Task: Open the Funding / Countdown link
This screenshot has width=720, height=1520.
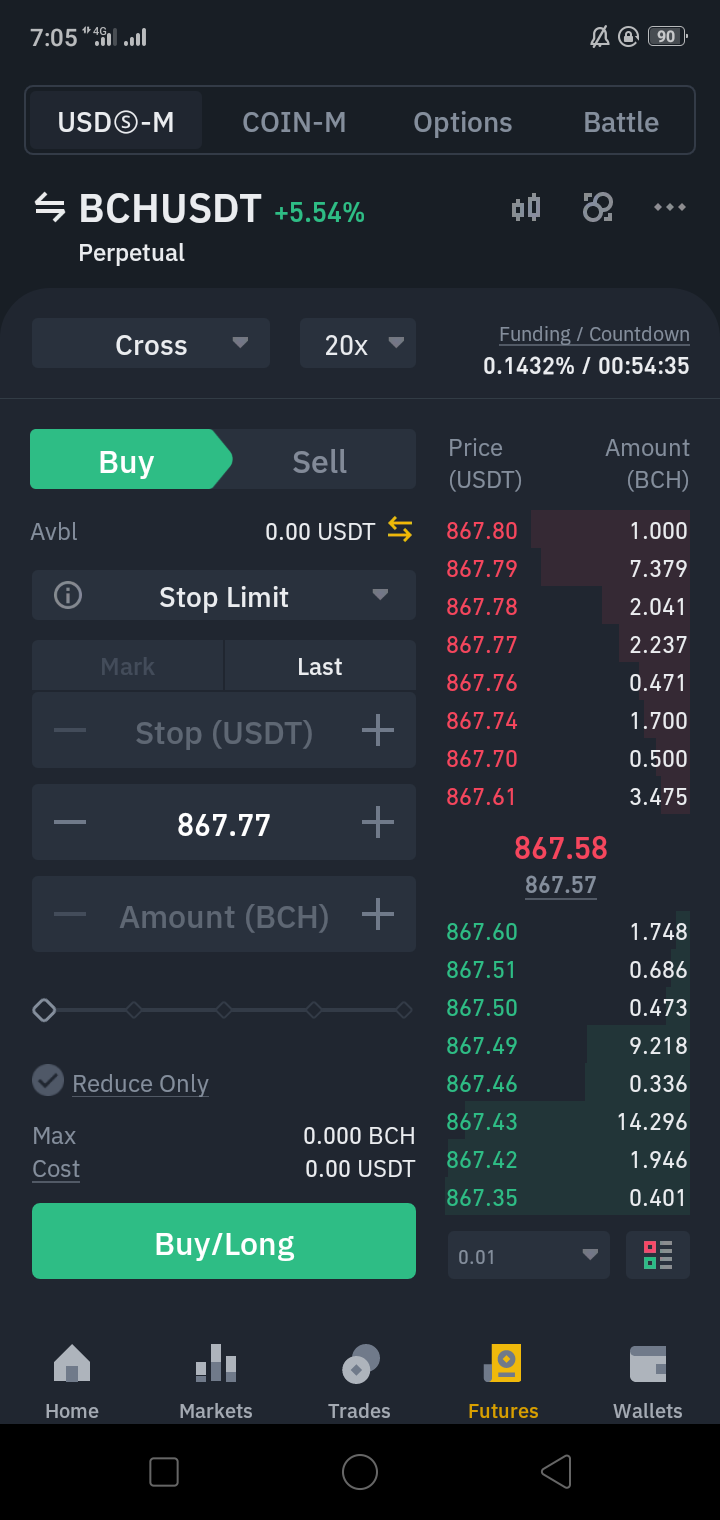Action: coord(594,334)
